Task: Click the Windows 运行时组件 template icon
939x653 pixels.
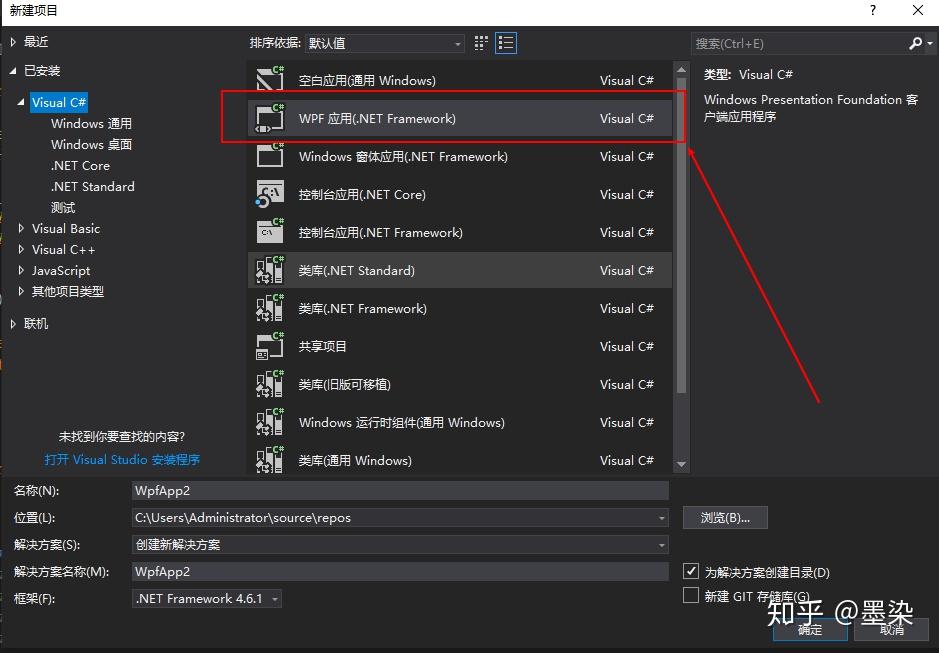Action: (x=268, y=422)
